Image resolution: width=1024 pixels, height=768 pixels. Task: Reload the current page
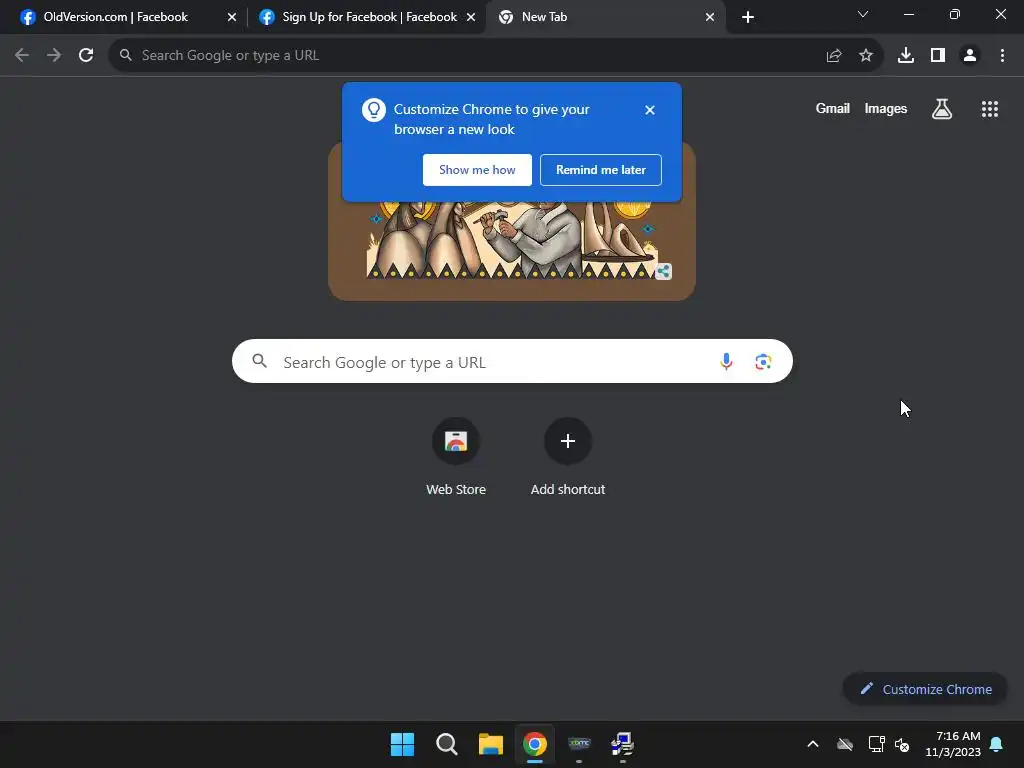86,56
